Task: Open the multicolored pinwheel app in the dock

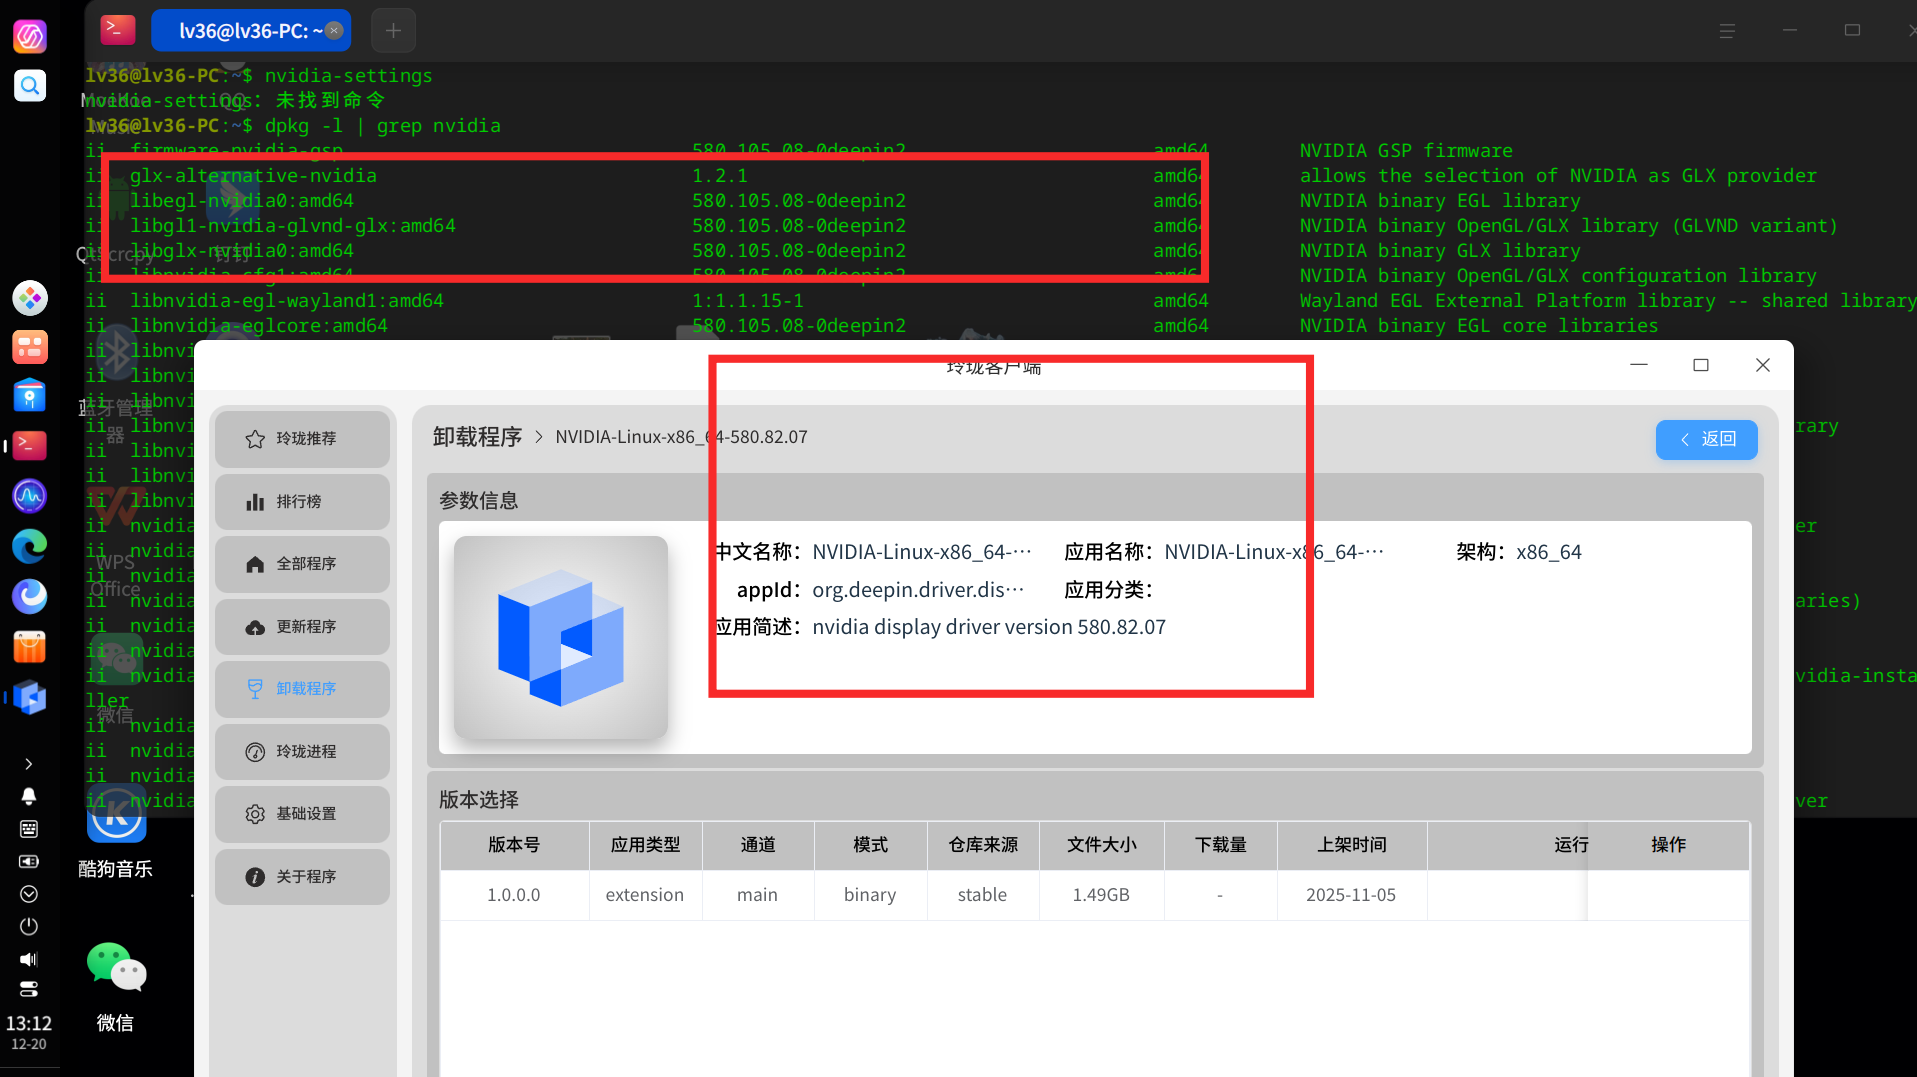Action: [x=30, y=298]
